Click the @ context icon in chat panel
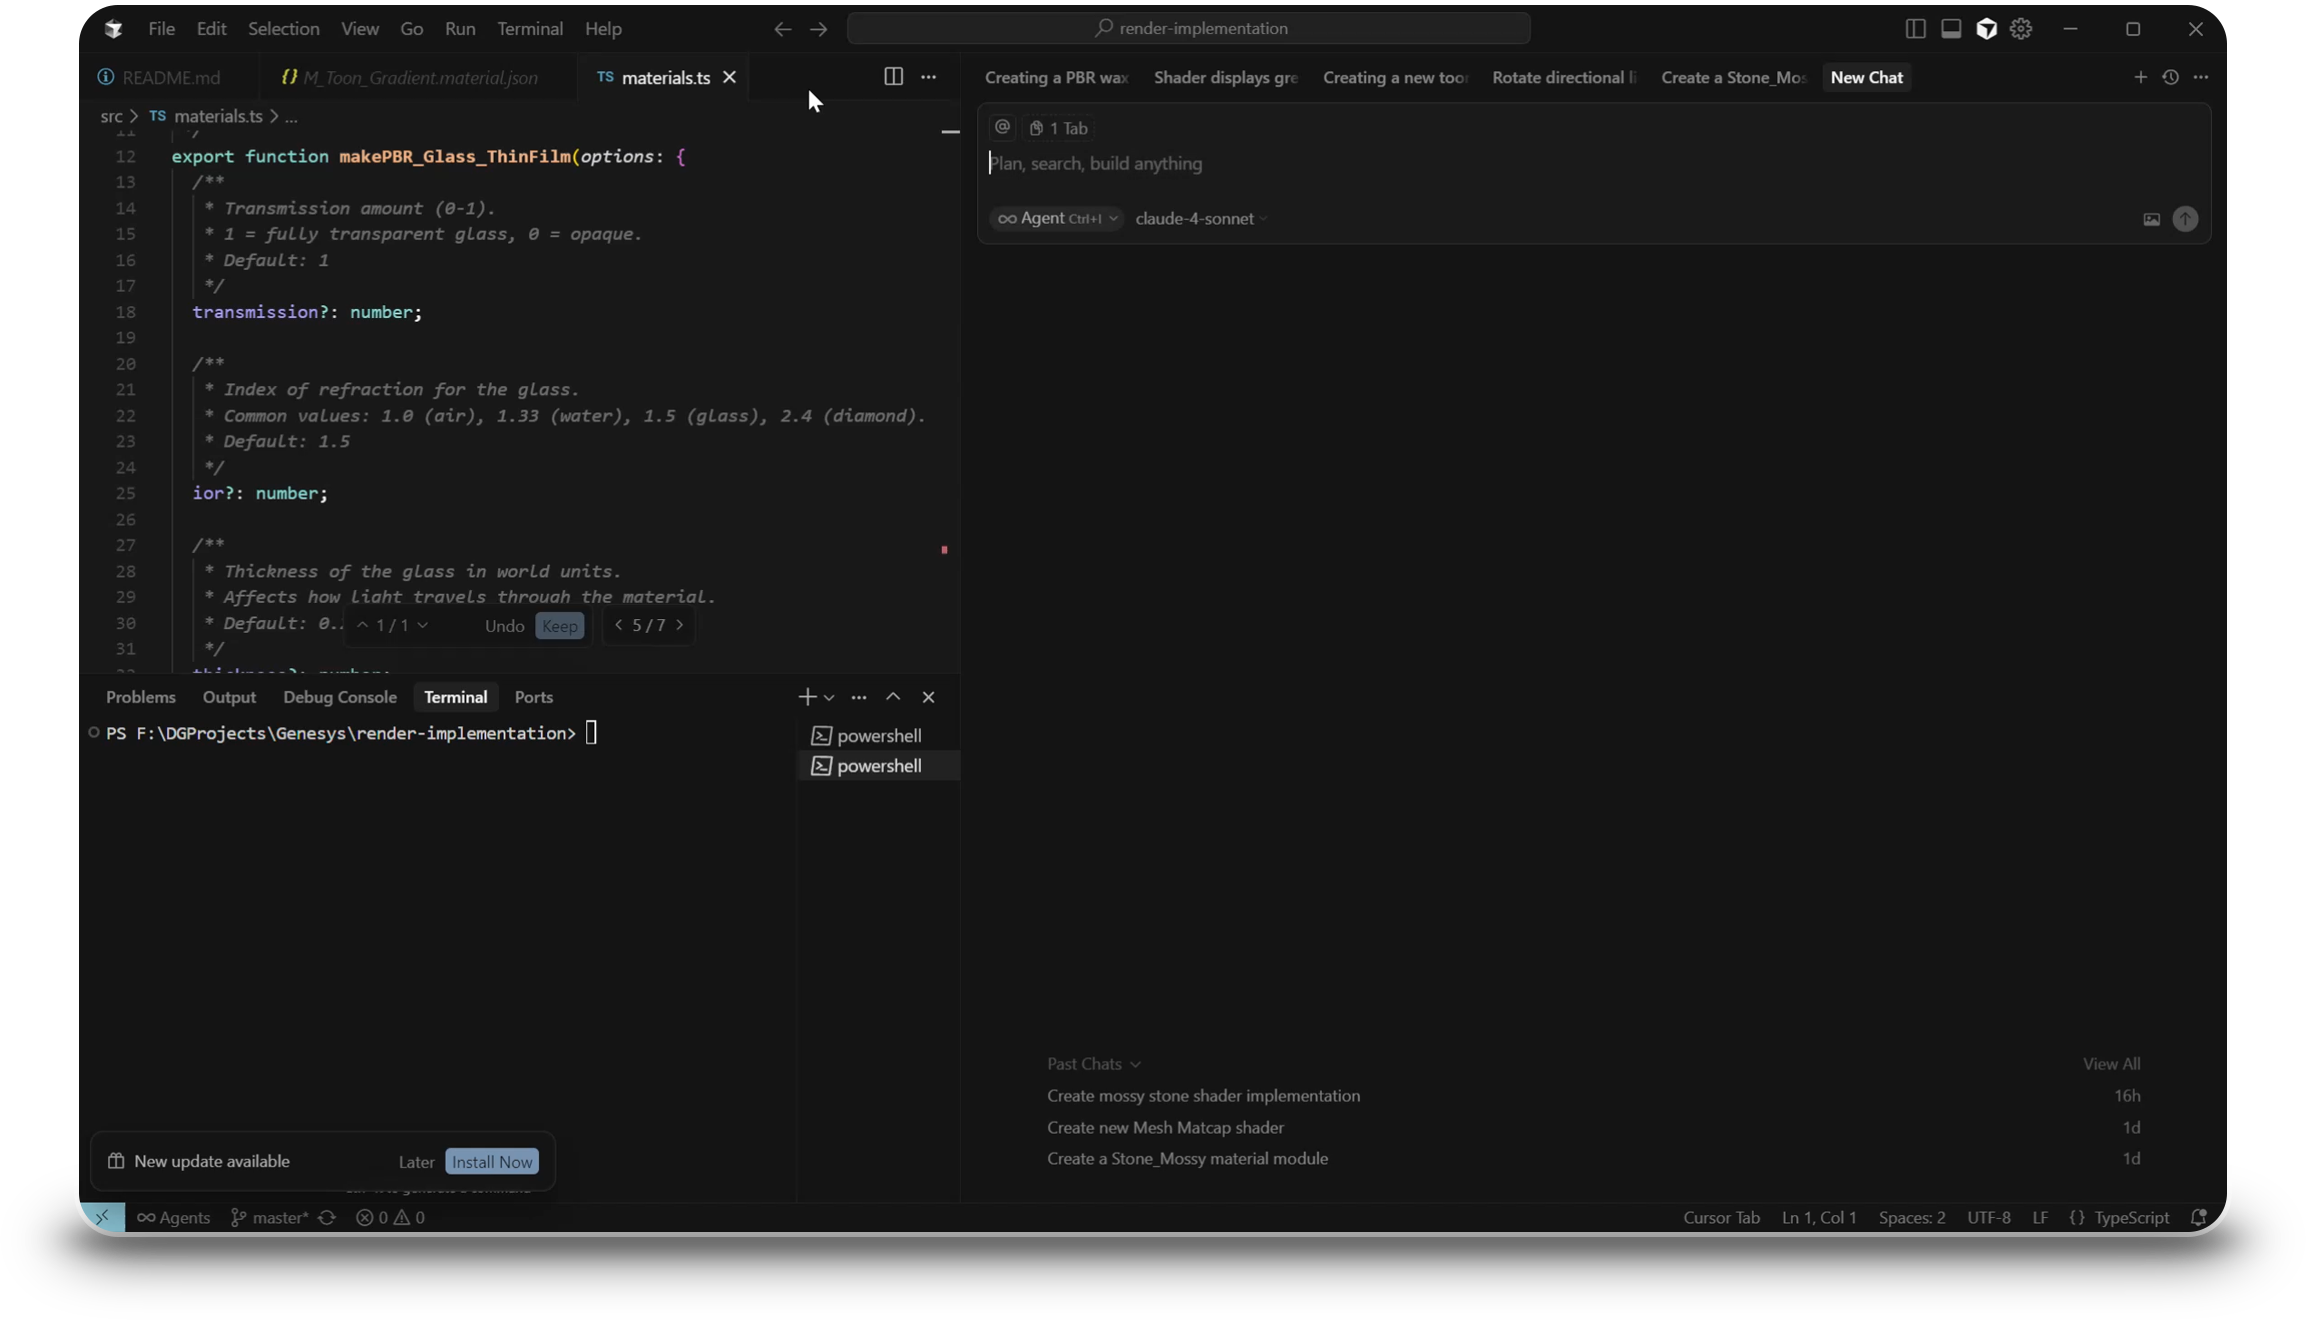This screenshot has width=2306, height=1320. 1002,127
